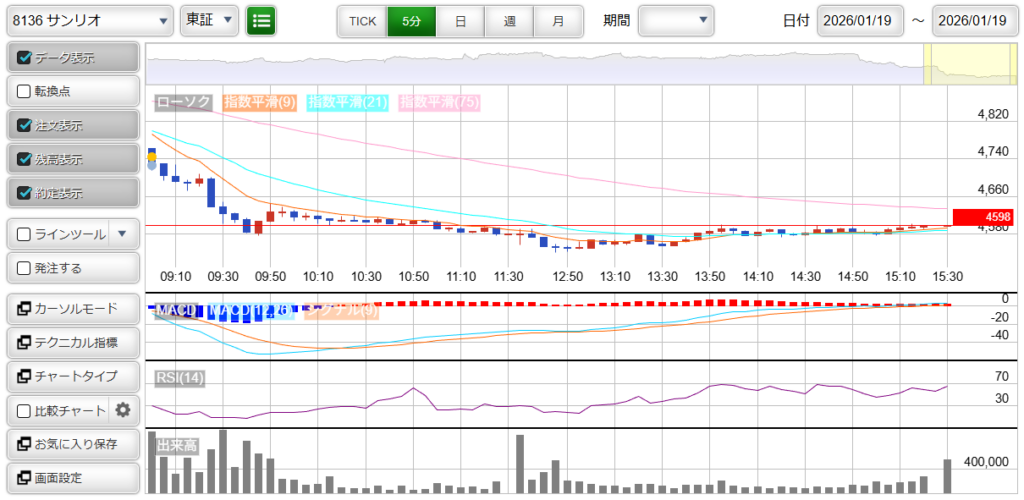The height and width of the screenshot is (500, 1024).
Task: Click お気に入り保存 to save favorite
Action: click(x=71, y=444)
